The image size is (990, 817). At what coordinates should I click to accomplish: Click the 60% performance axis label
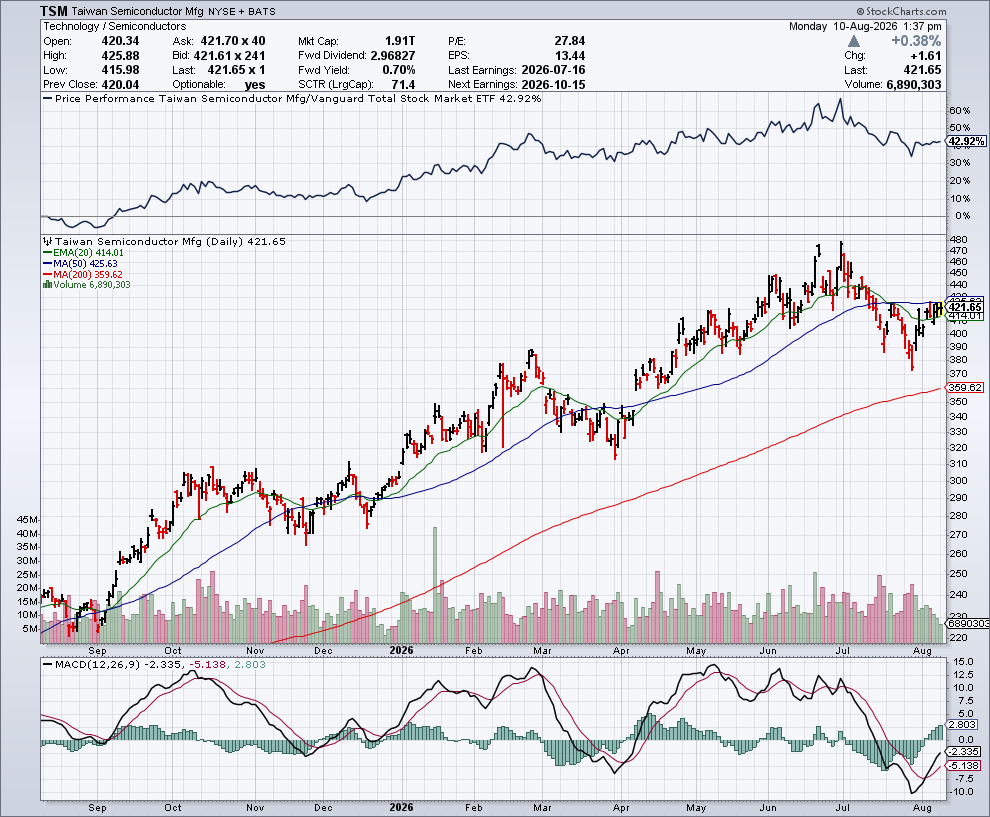pyautogui.click(x=960, y=110)
